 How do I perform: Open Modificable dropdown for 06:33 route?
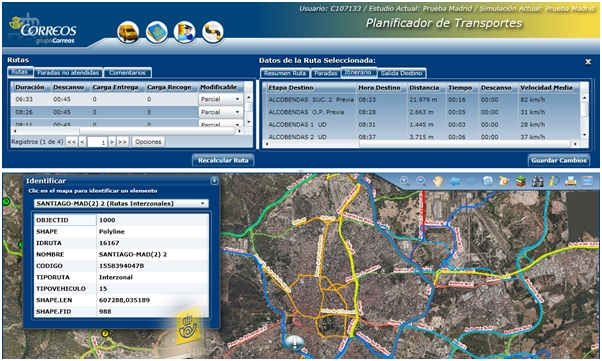[x=221, y=99]
